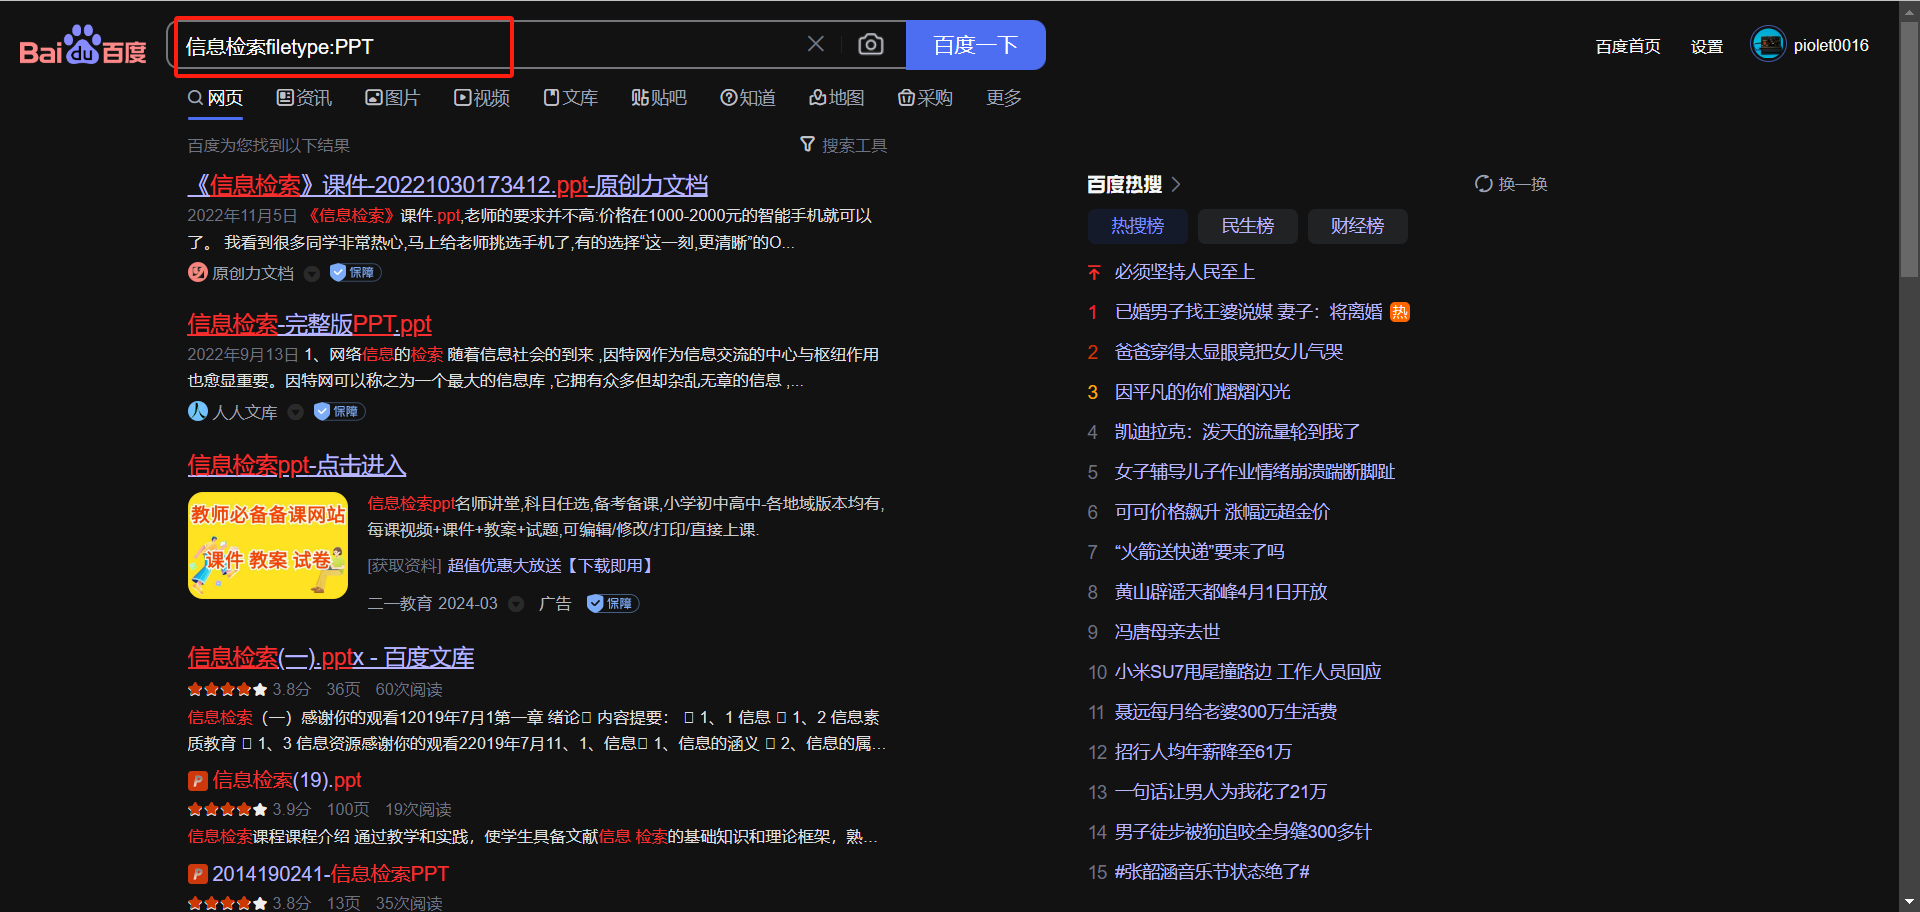Click 保障 badge on 原创力文档 result
The width and height of the screenshot is (1920, 912).
coord(354,272)
